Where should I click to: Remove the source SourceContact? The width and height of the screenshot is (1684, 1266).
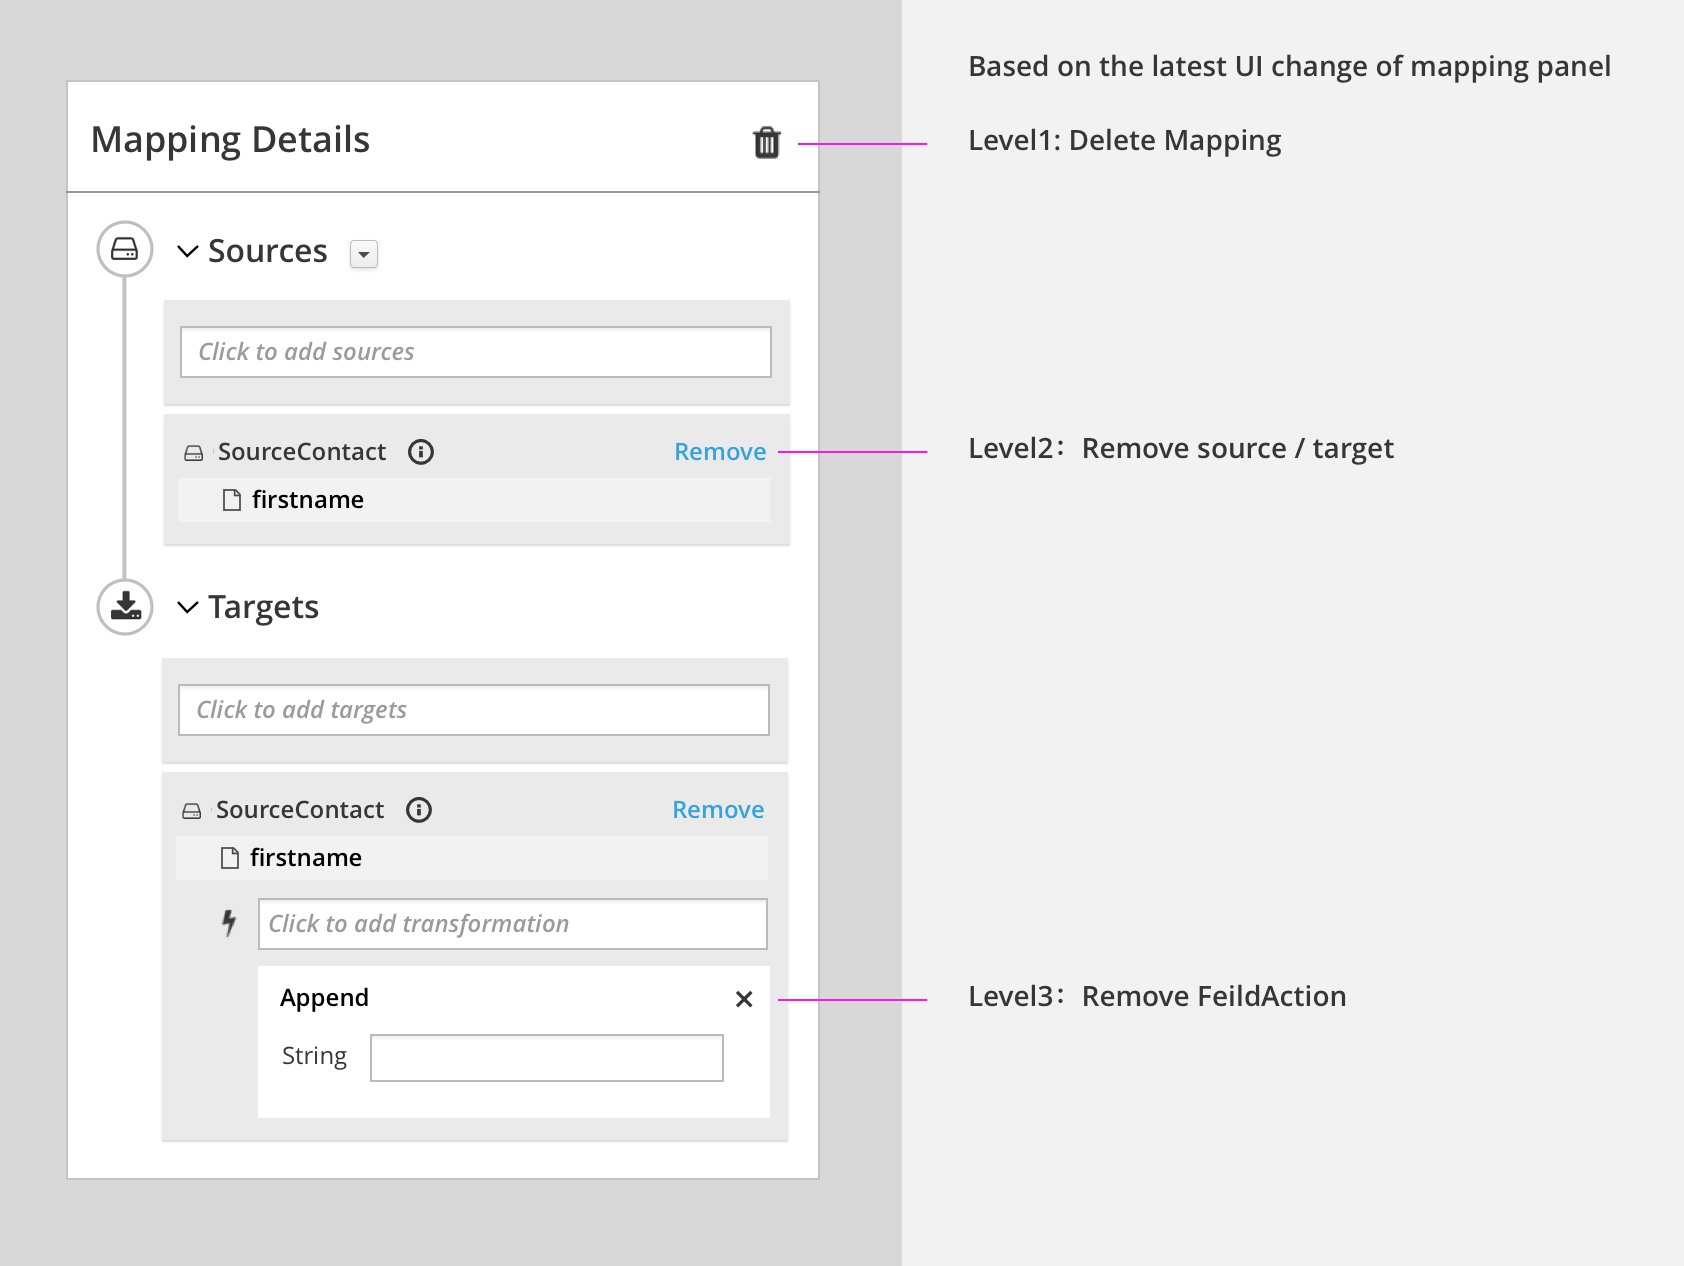[719, 452]
